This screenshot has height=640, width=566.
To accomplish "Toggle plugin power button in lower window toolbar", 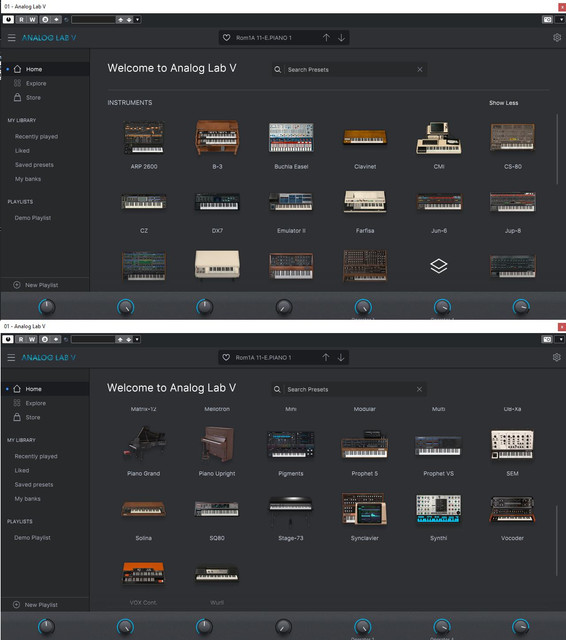I will (x=8, y=339).
